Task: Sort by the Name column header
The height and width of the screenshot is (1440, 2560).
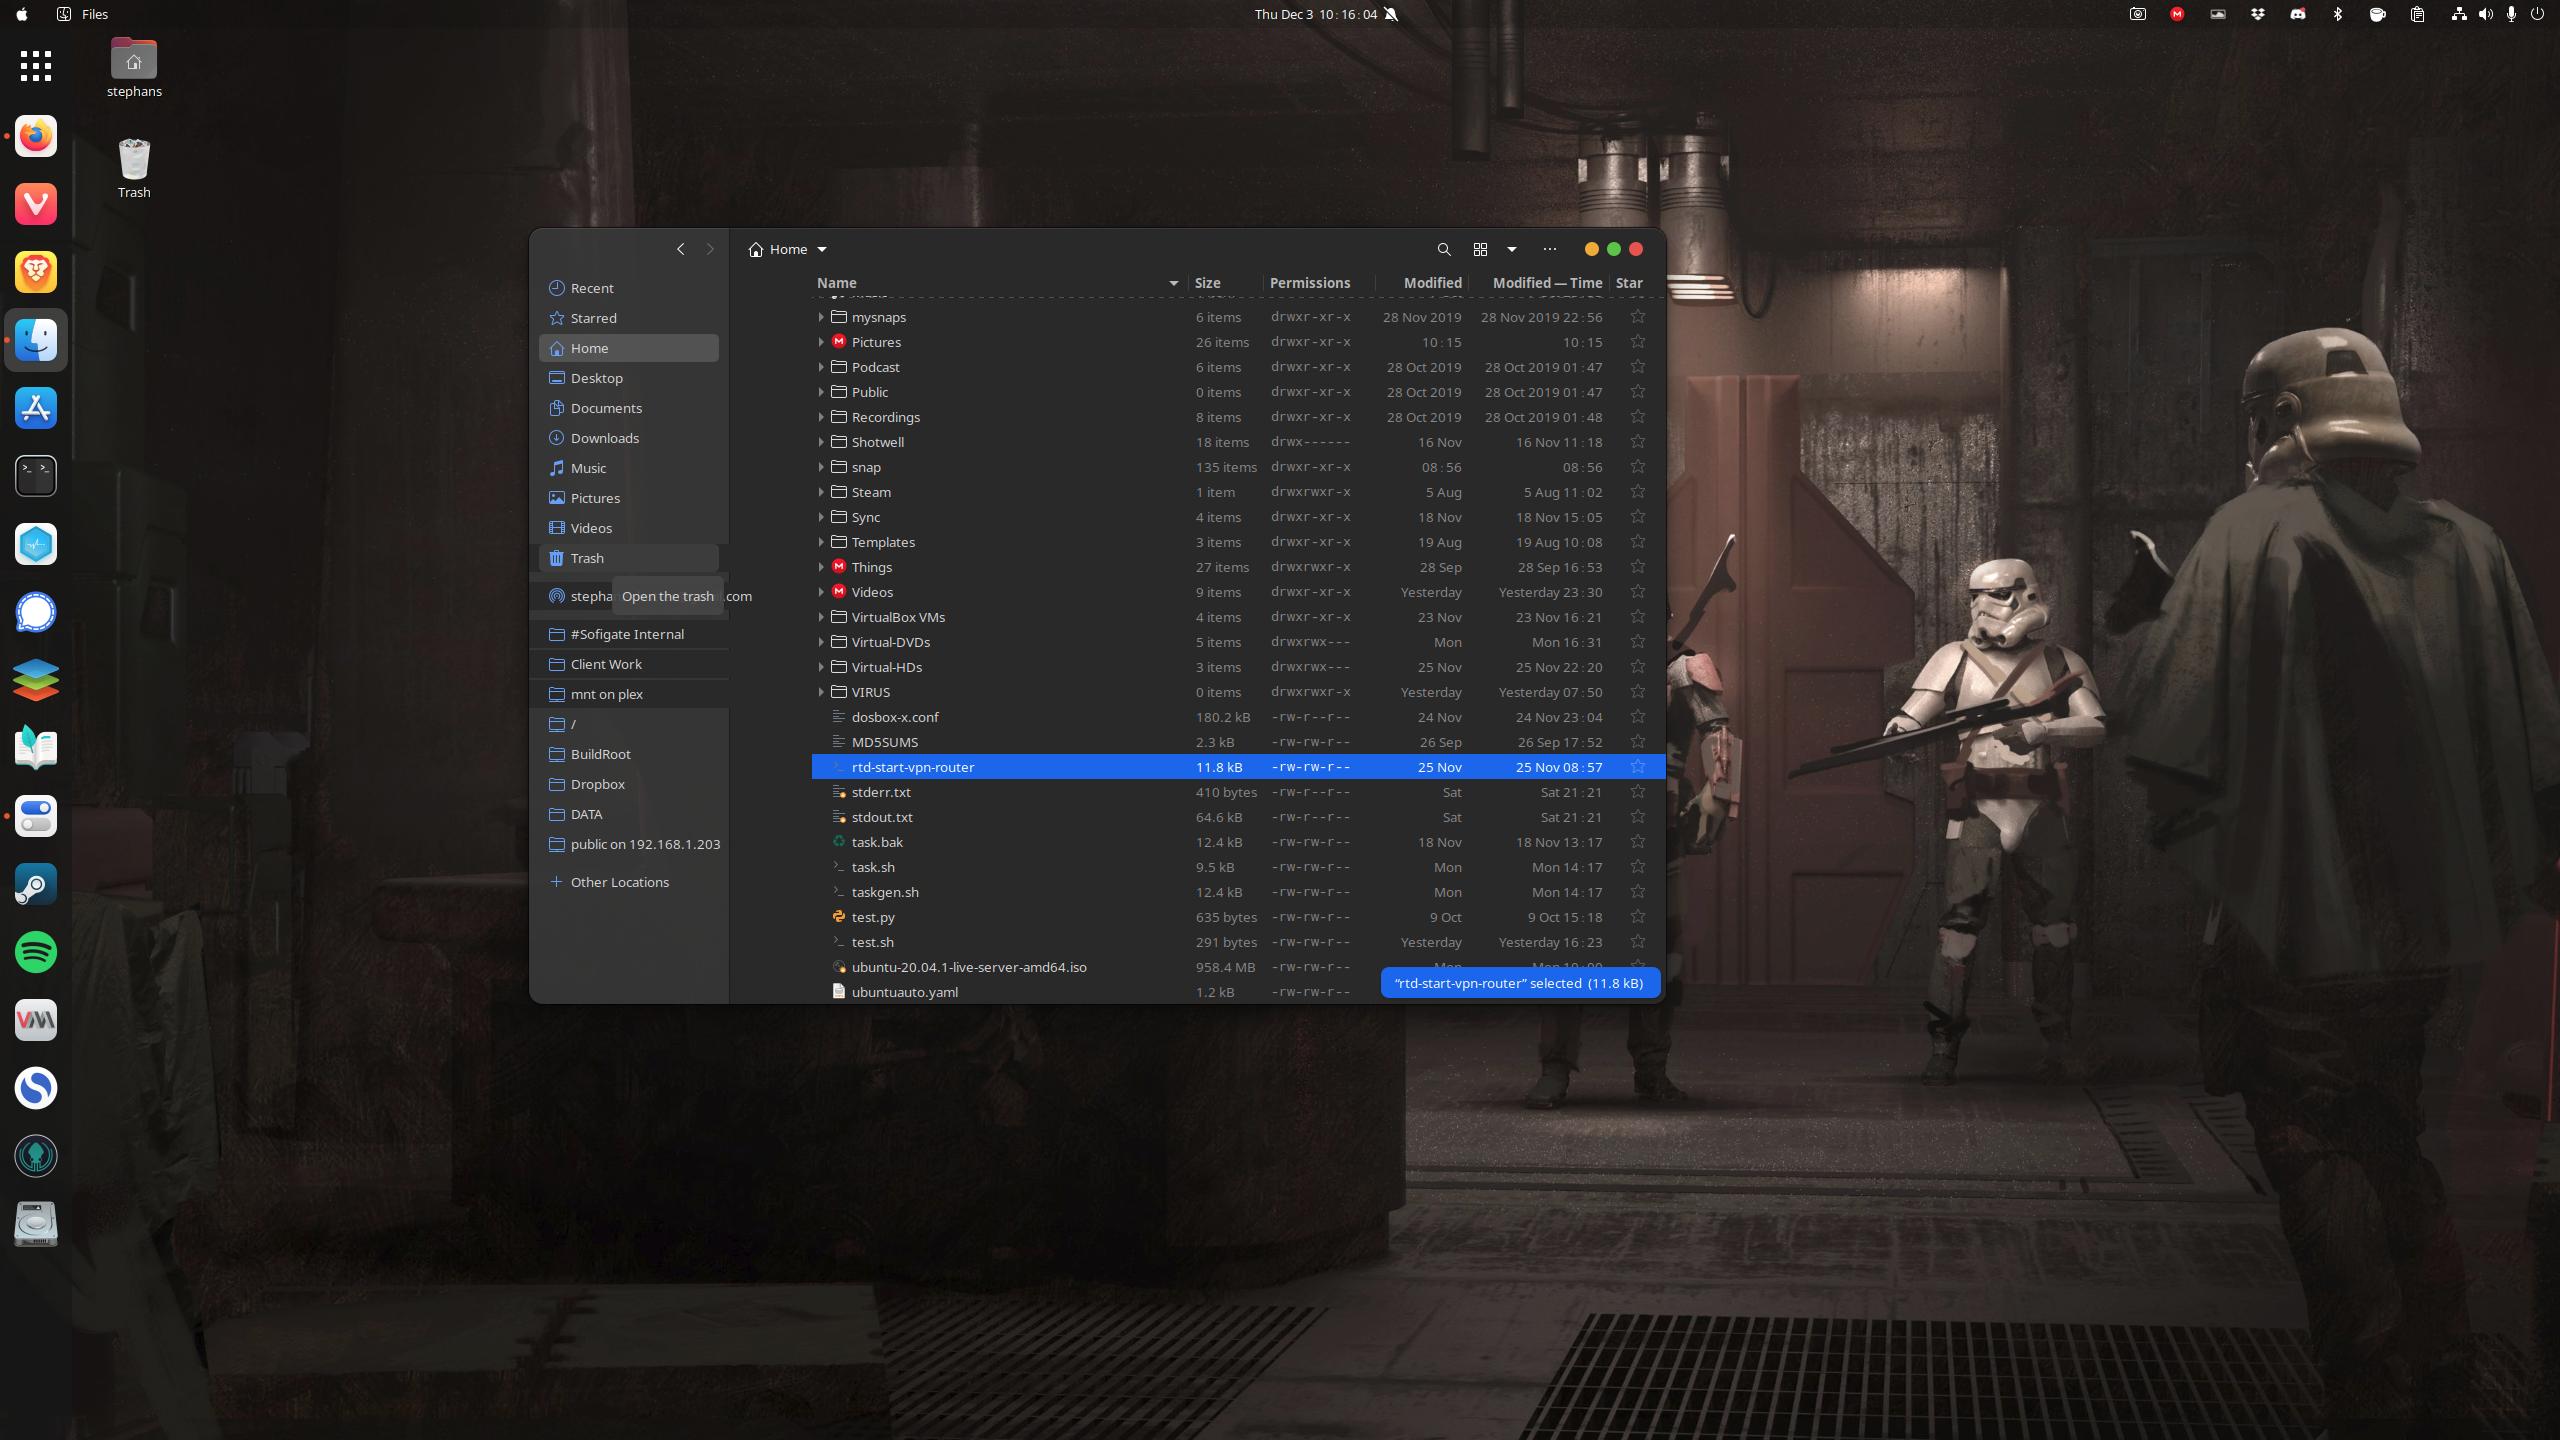Action: coord(998,283)
